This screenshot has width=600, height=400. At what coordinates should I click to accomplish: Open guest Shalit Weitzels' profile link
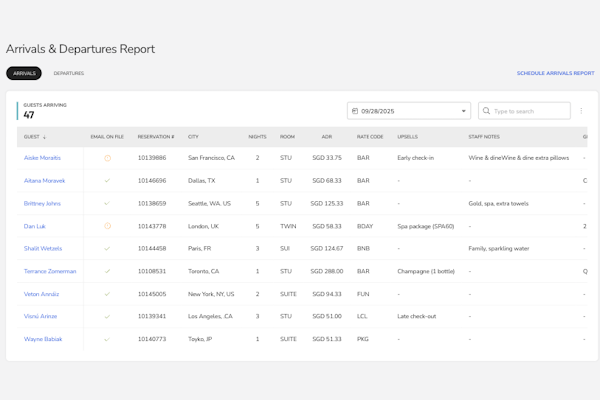coord(43,249)
